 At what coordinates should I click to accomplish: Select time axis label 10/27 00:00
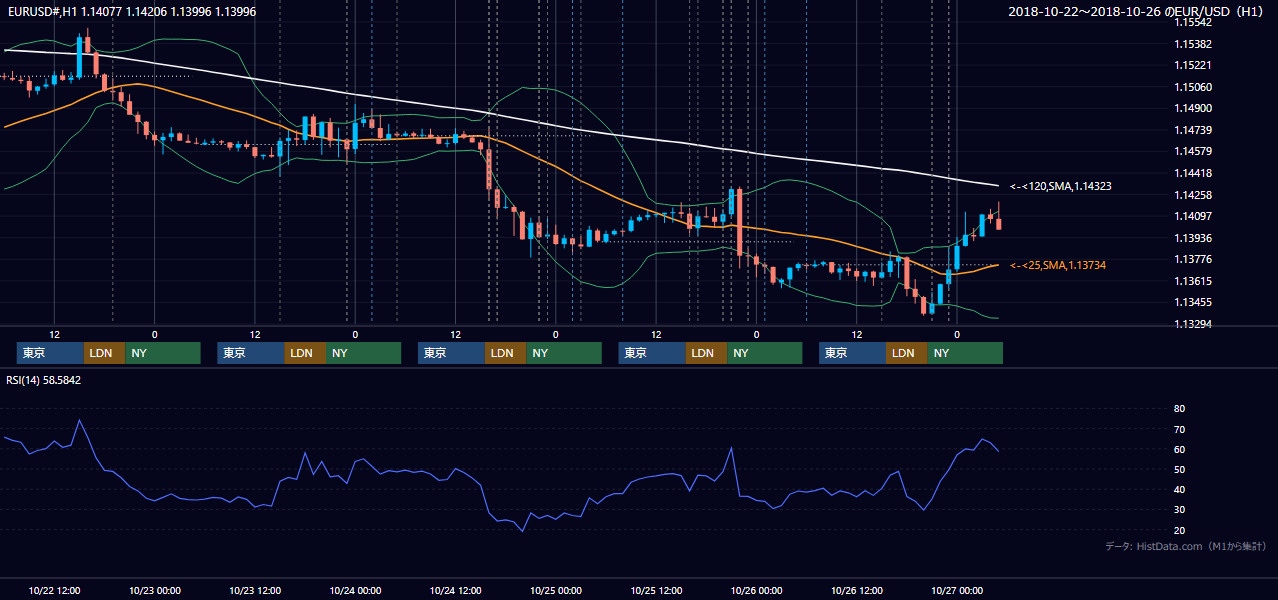coord(956,590)
